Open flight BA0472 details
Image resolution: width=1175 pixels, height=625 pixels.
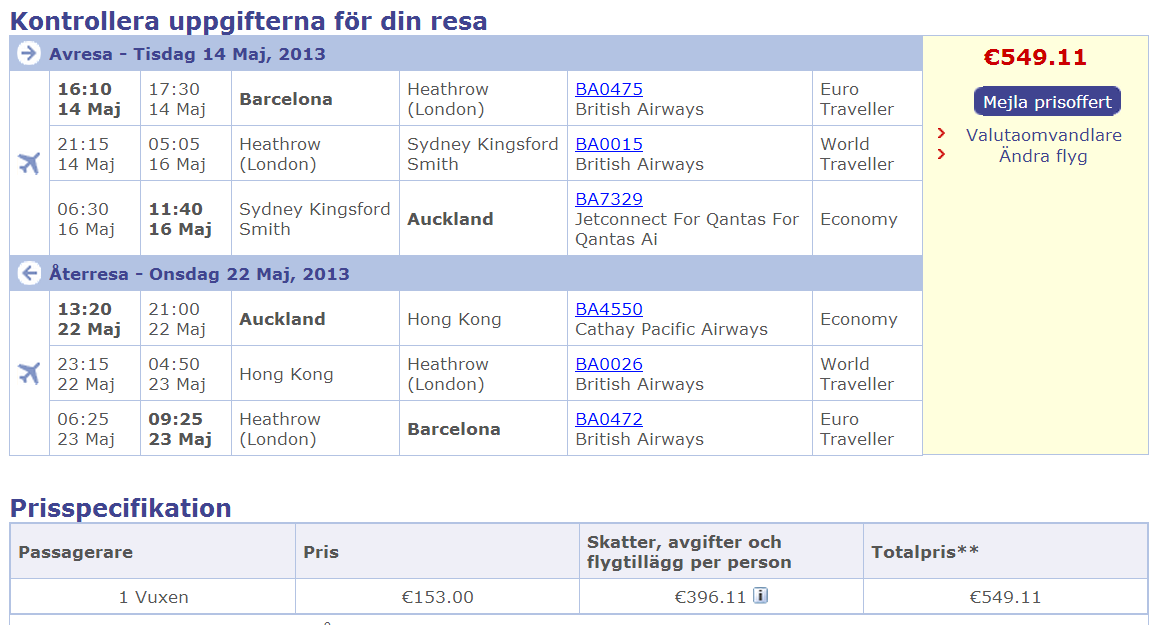(608, 419)
